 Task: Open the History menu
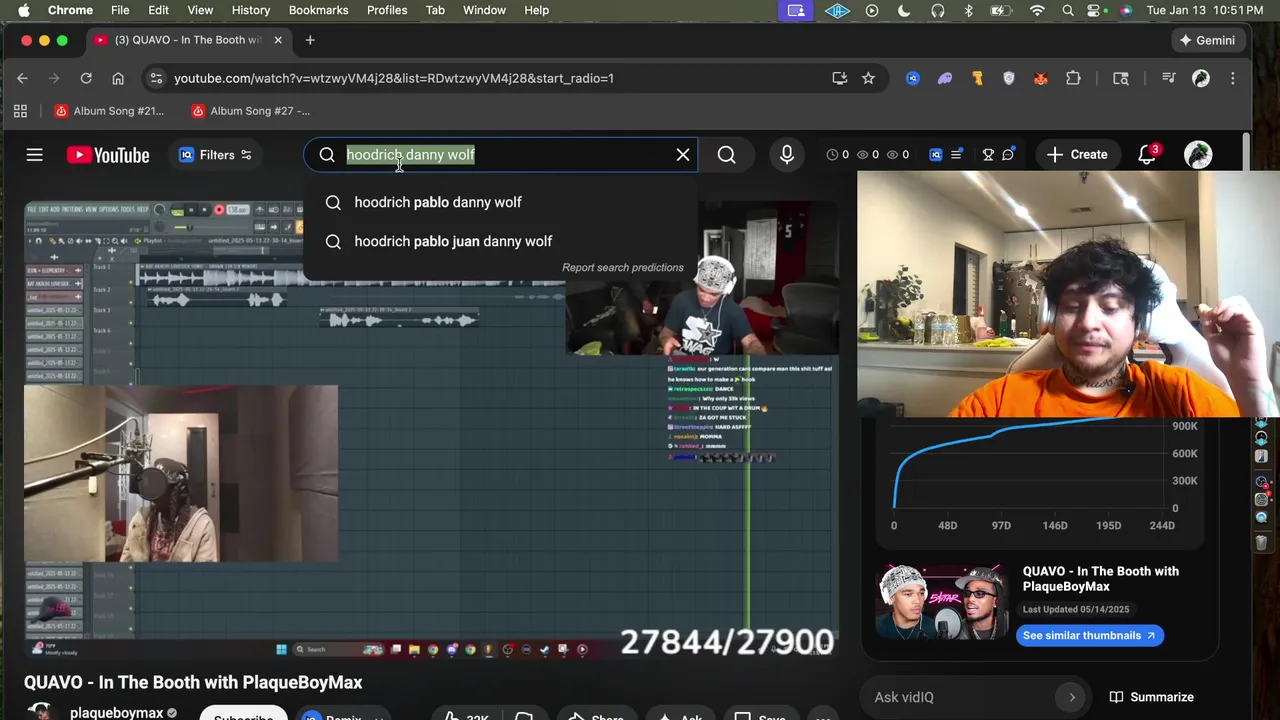[x=251, y=10]
